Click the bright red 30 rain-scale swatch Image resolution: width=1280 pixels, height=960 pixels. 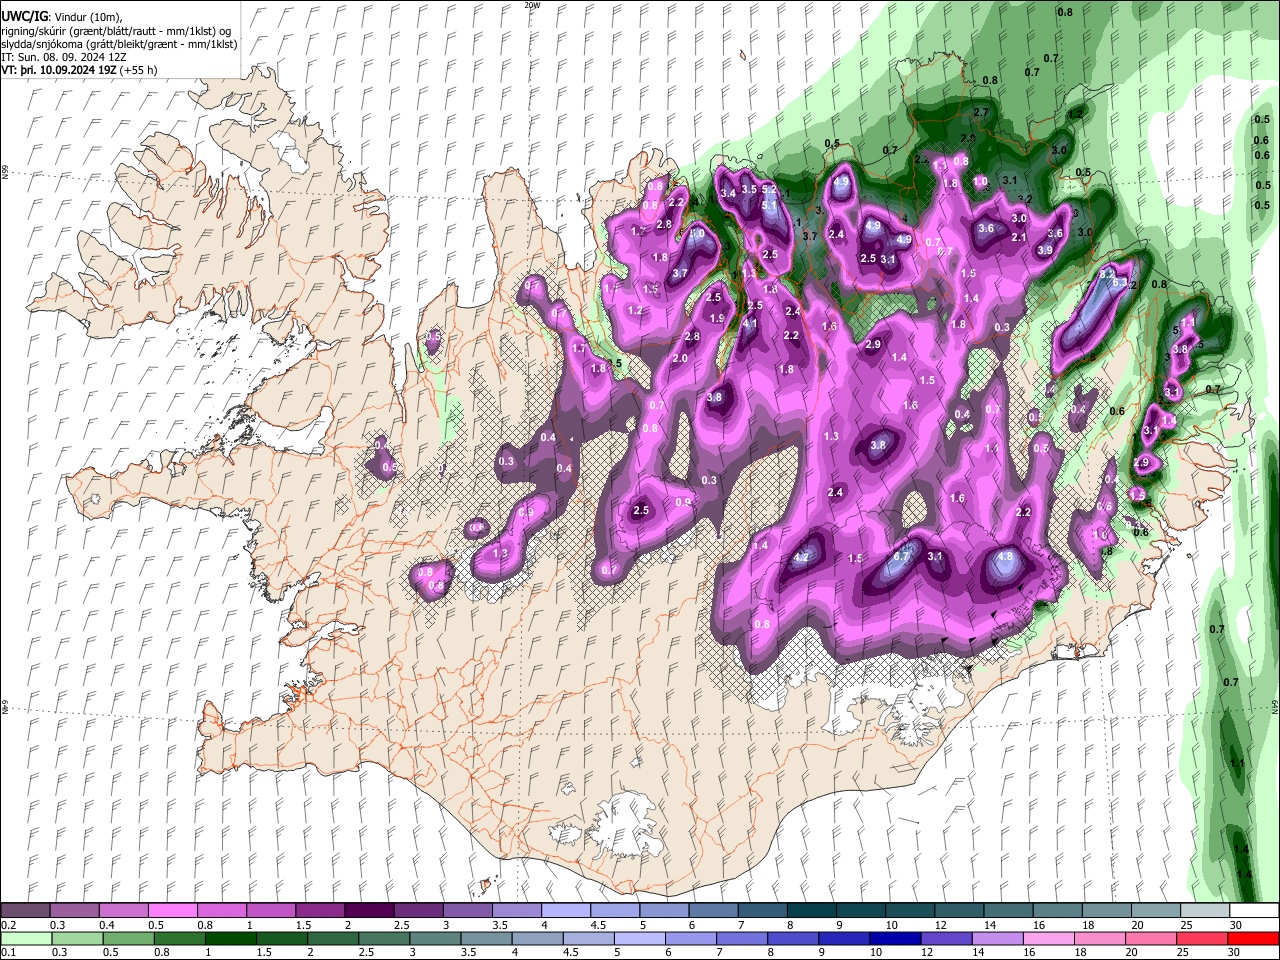1253,939
